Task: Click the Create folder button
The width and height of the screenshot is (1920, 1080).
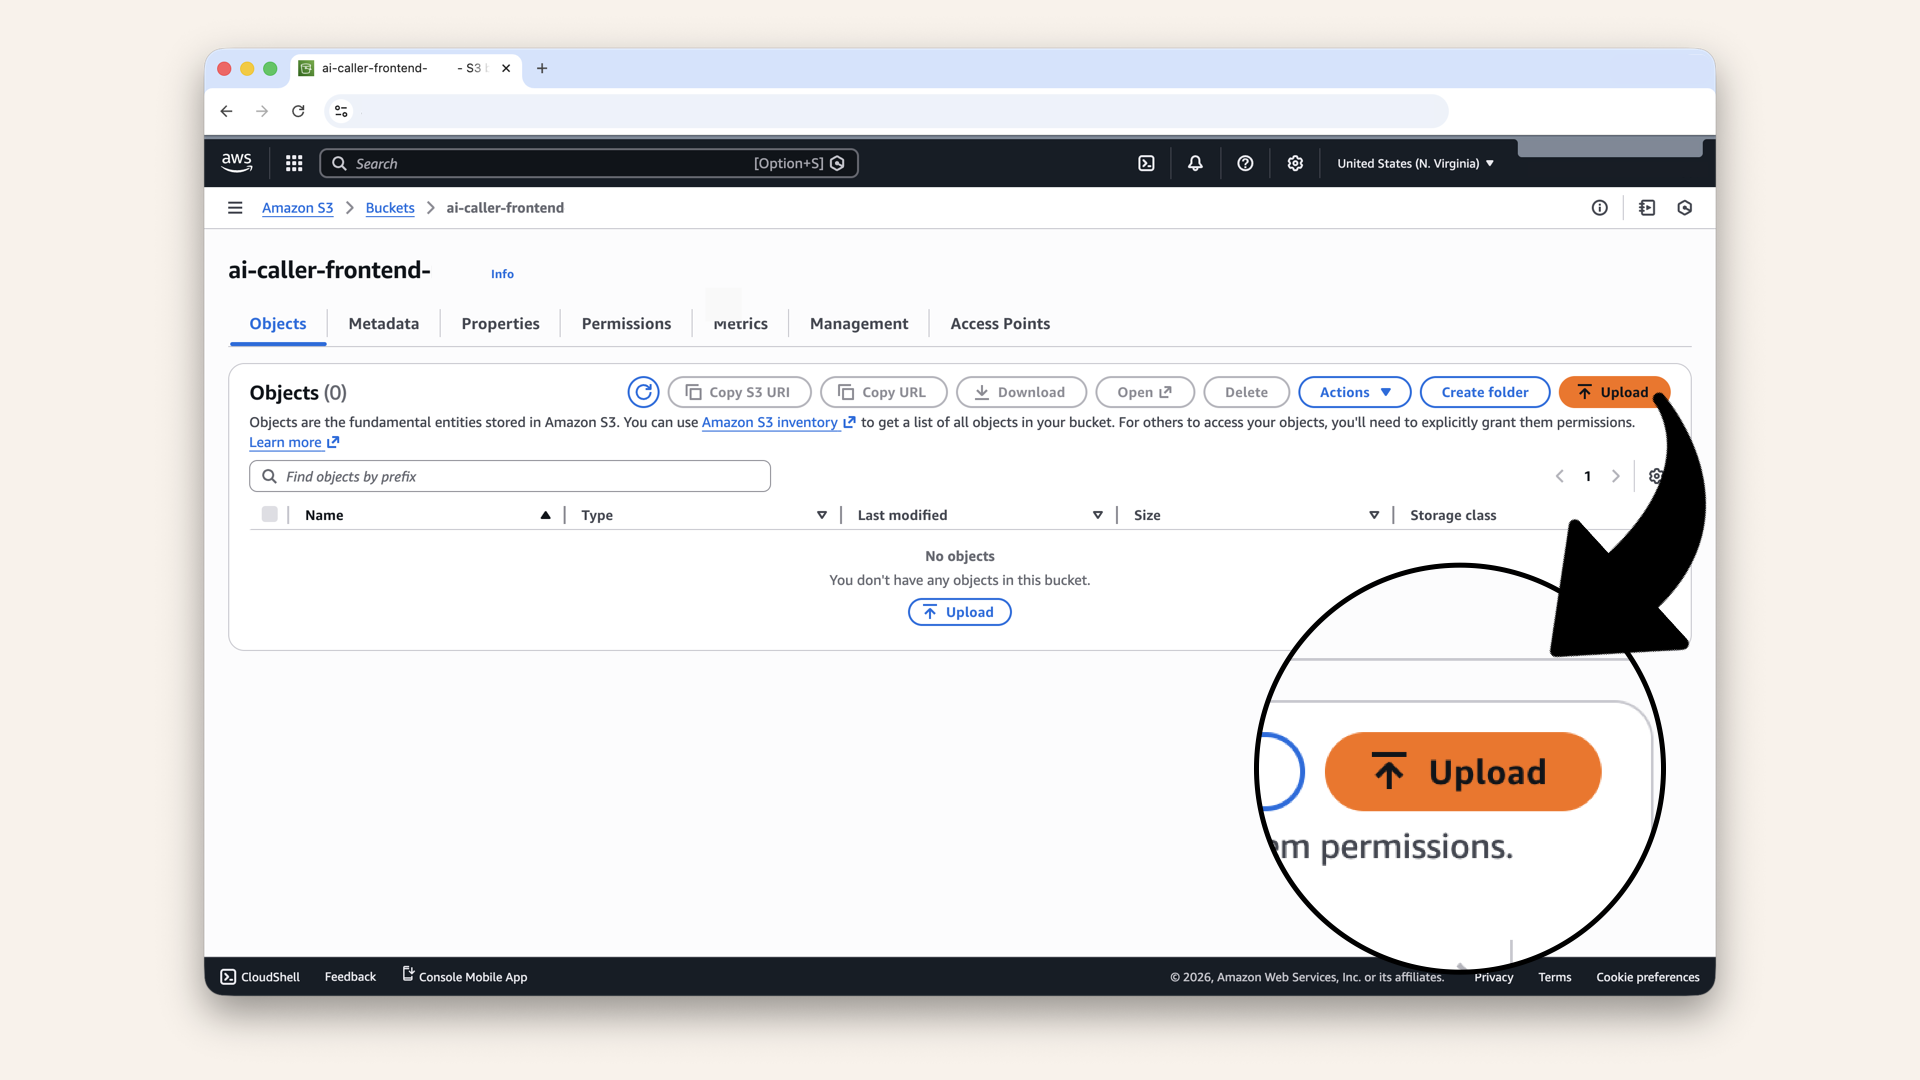Action: pyautogui.click(x=1484, y=392)
